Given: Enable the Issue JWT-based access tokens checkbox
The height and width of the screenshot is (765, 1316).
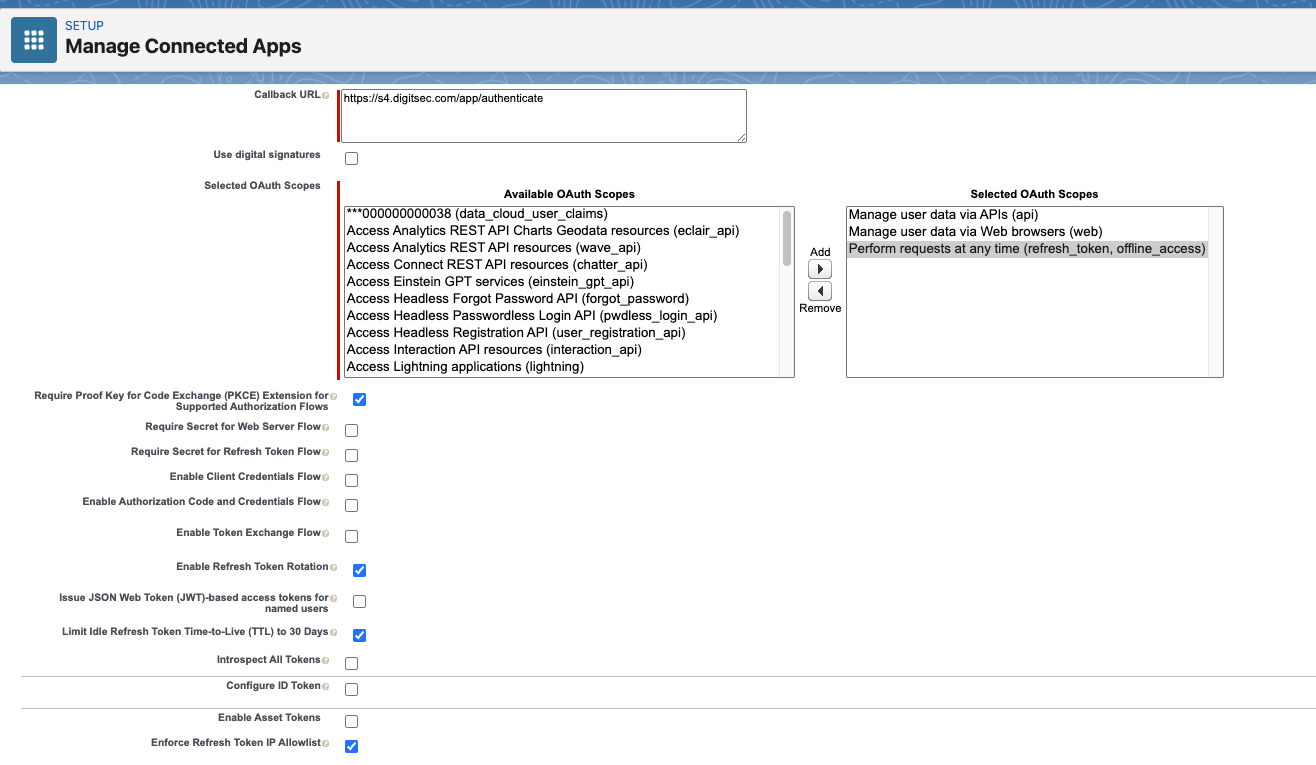Looking at the screenshot, I should click(359, 602).
